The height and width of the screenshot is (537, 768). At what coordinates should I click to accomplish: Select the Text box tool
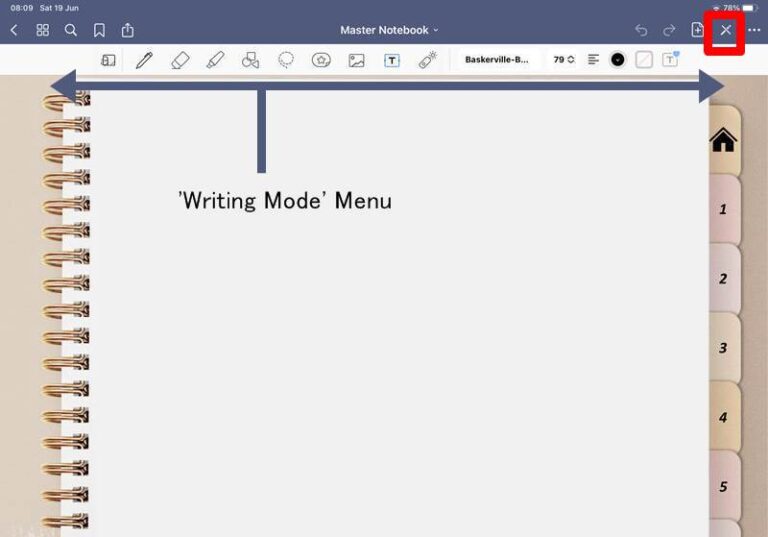click(392, 60)
